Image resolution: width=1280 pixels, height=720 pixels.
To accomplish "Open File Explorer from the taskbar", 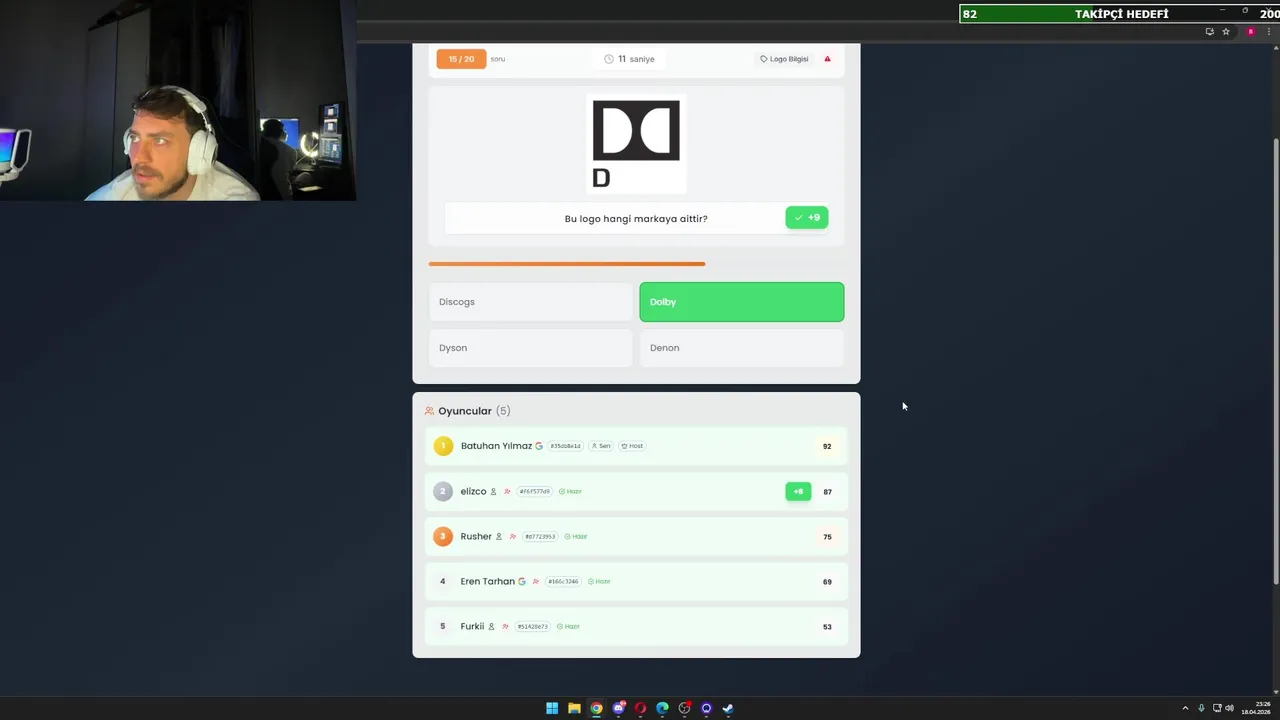I will pyautogui.click(x=574, y=708).
